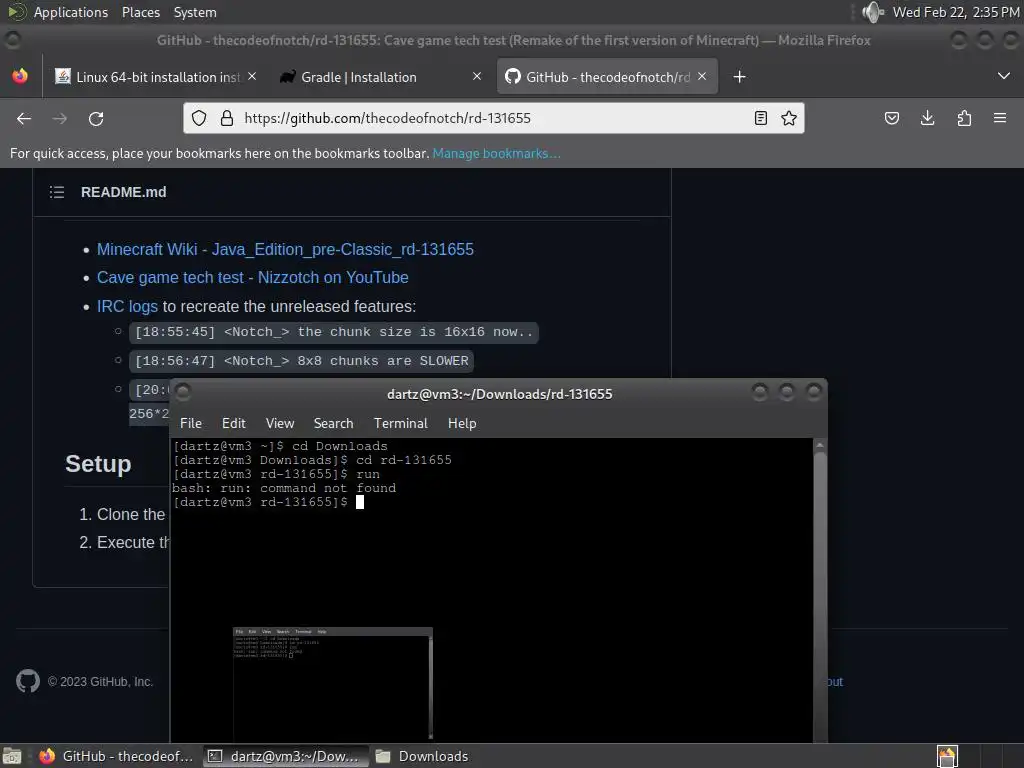Click the clock showing Wed Feb 22
The height and width of the screenshot is (768, 1024).
click(956, 12)
